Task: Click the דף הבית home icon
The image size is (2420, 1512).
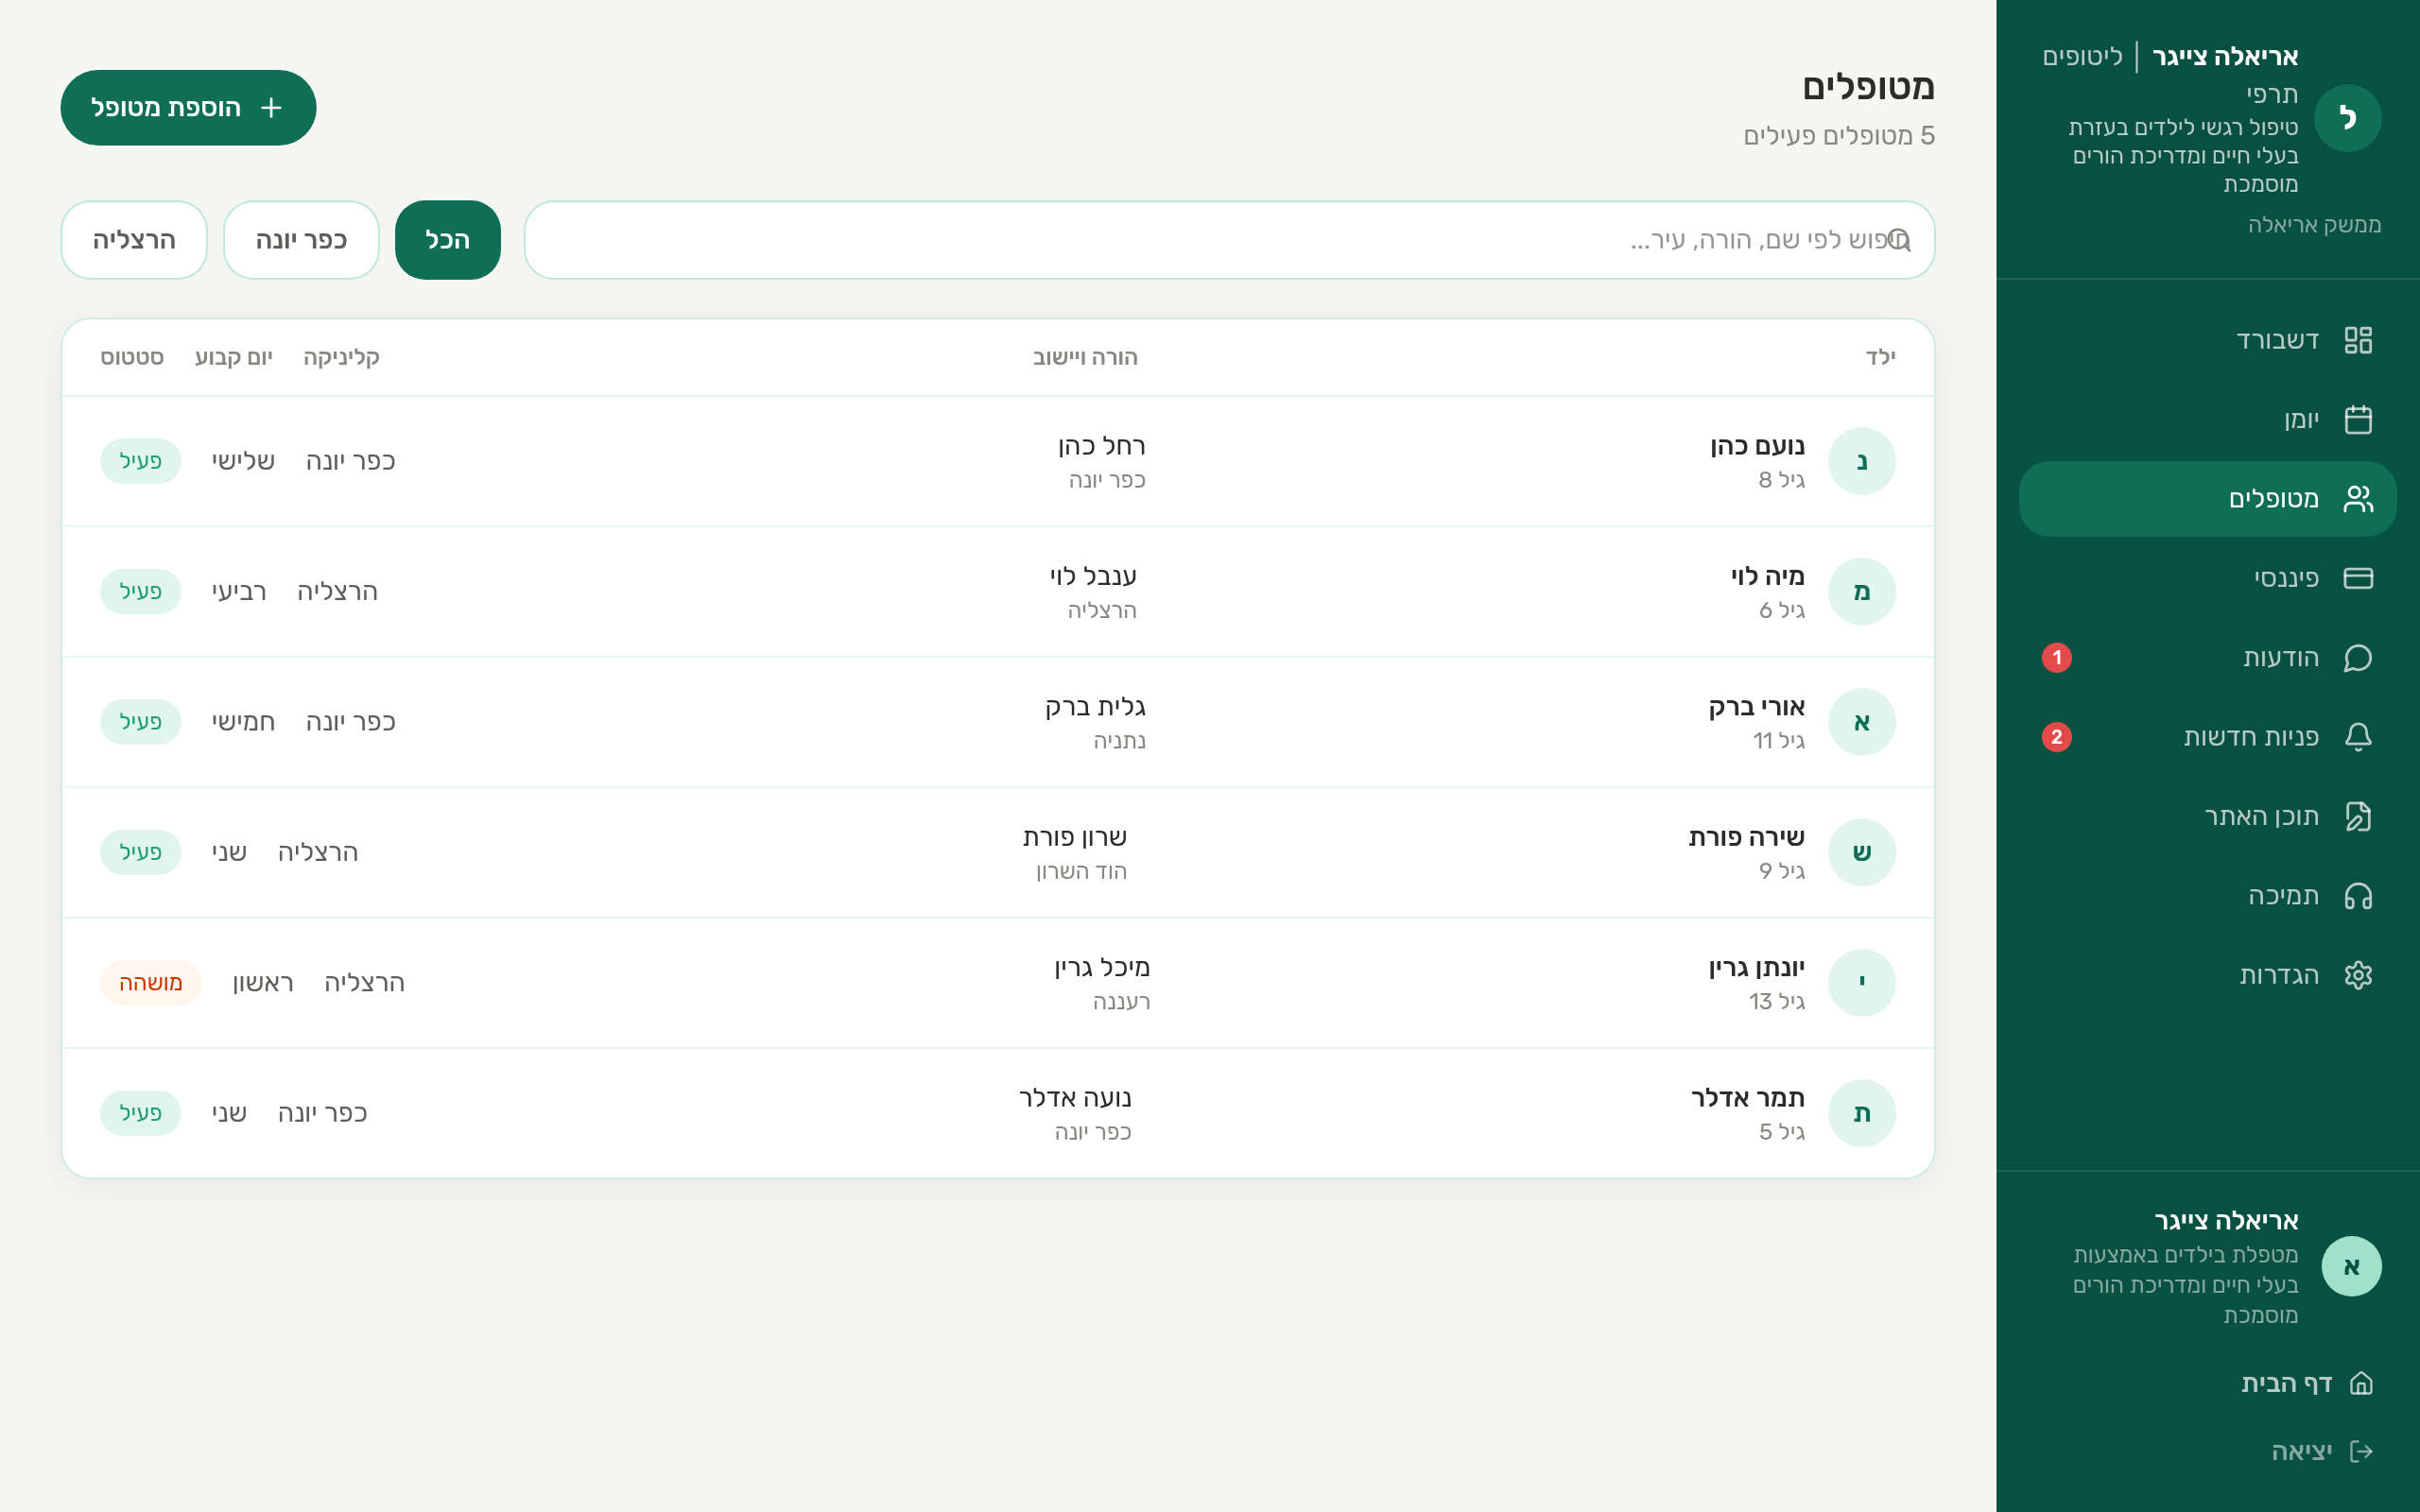Action: point(2361,1383)
